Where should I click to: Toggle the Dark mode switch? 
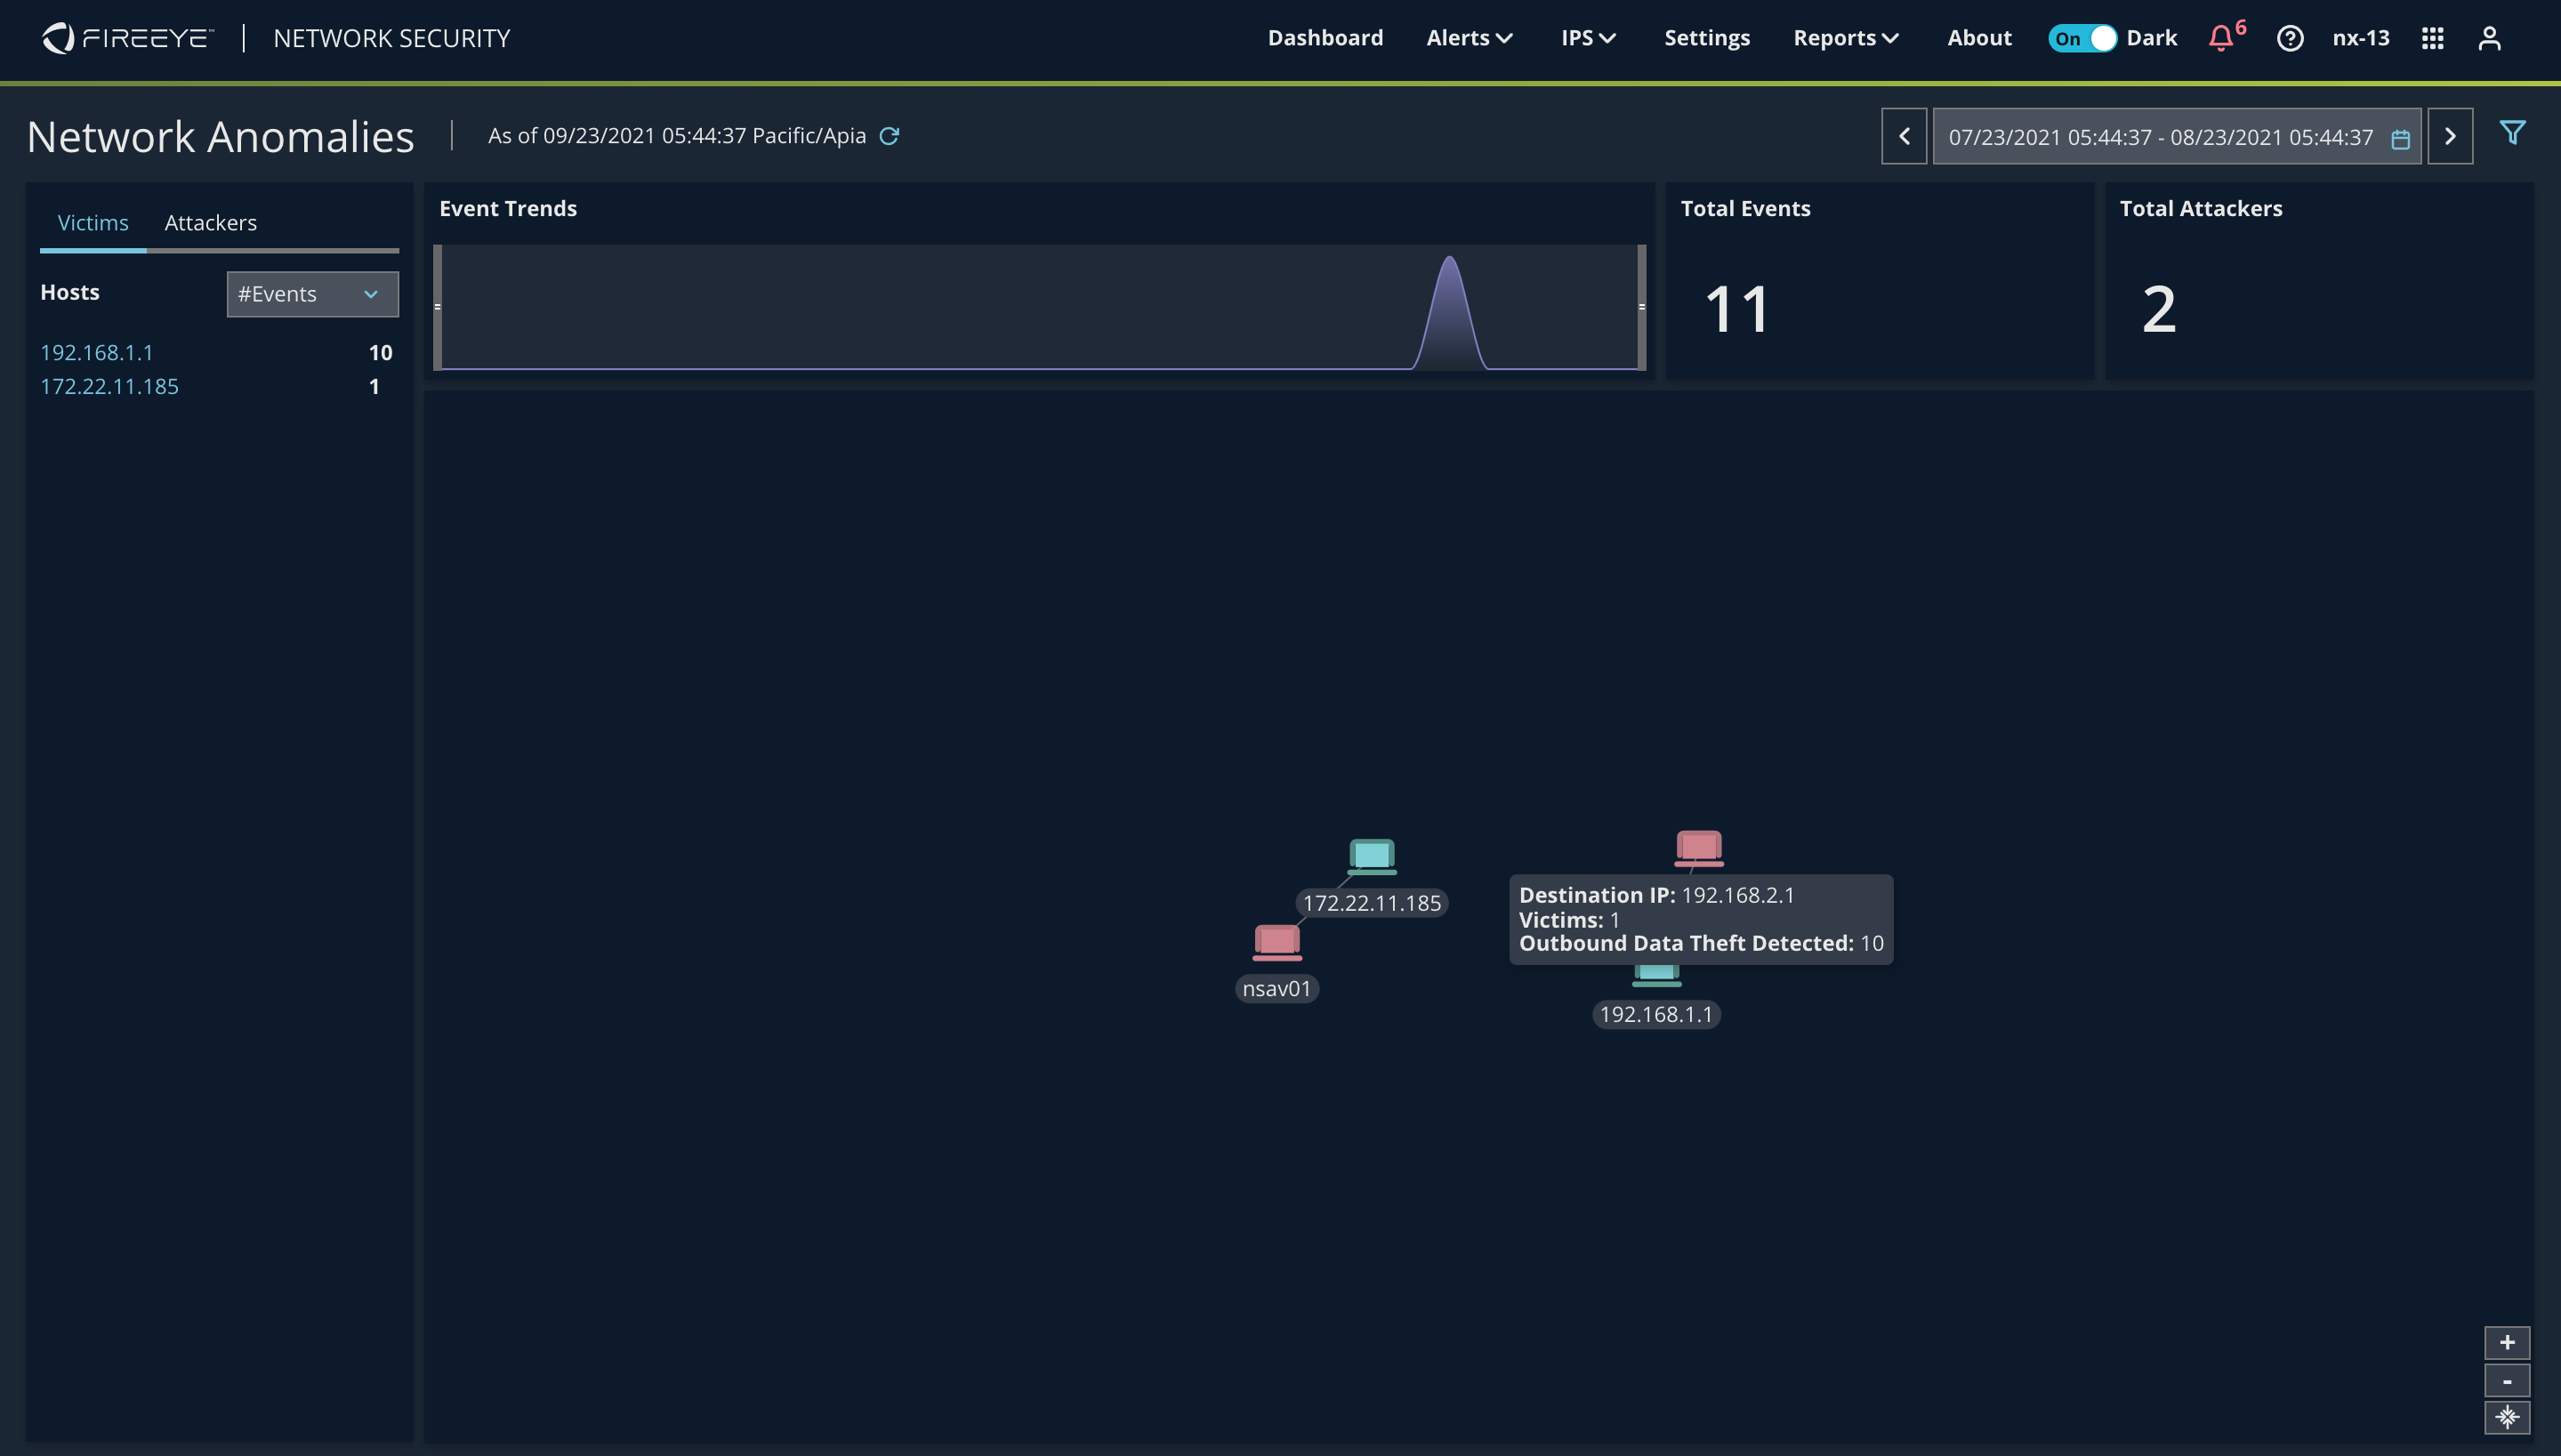(2082, 38)
